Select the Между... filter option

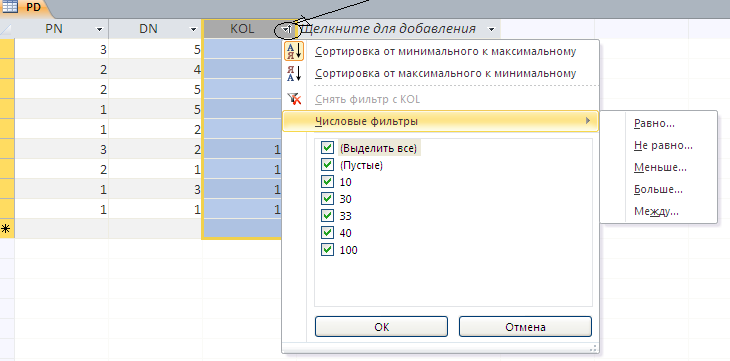point(656,211)
